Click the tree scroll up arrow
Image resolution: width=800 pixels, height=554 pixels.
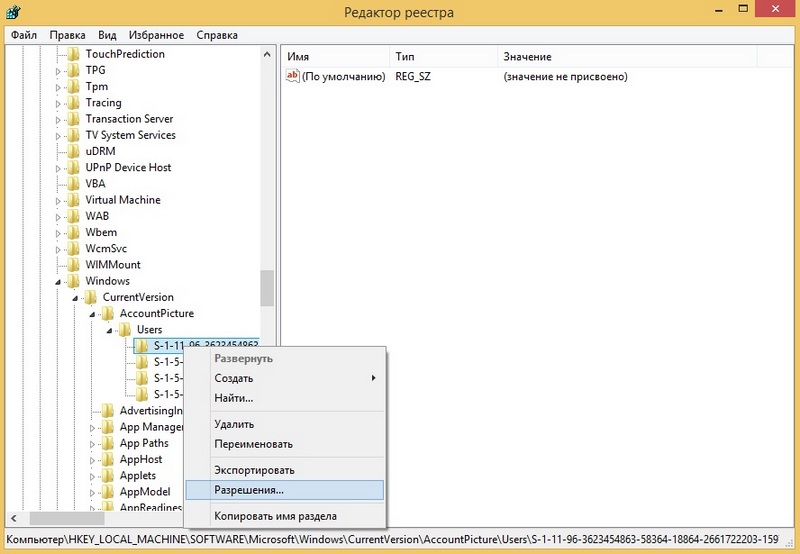[267, 54]
